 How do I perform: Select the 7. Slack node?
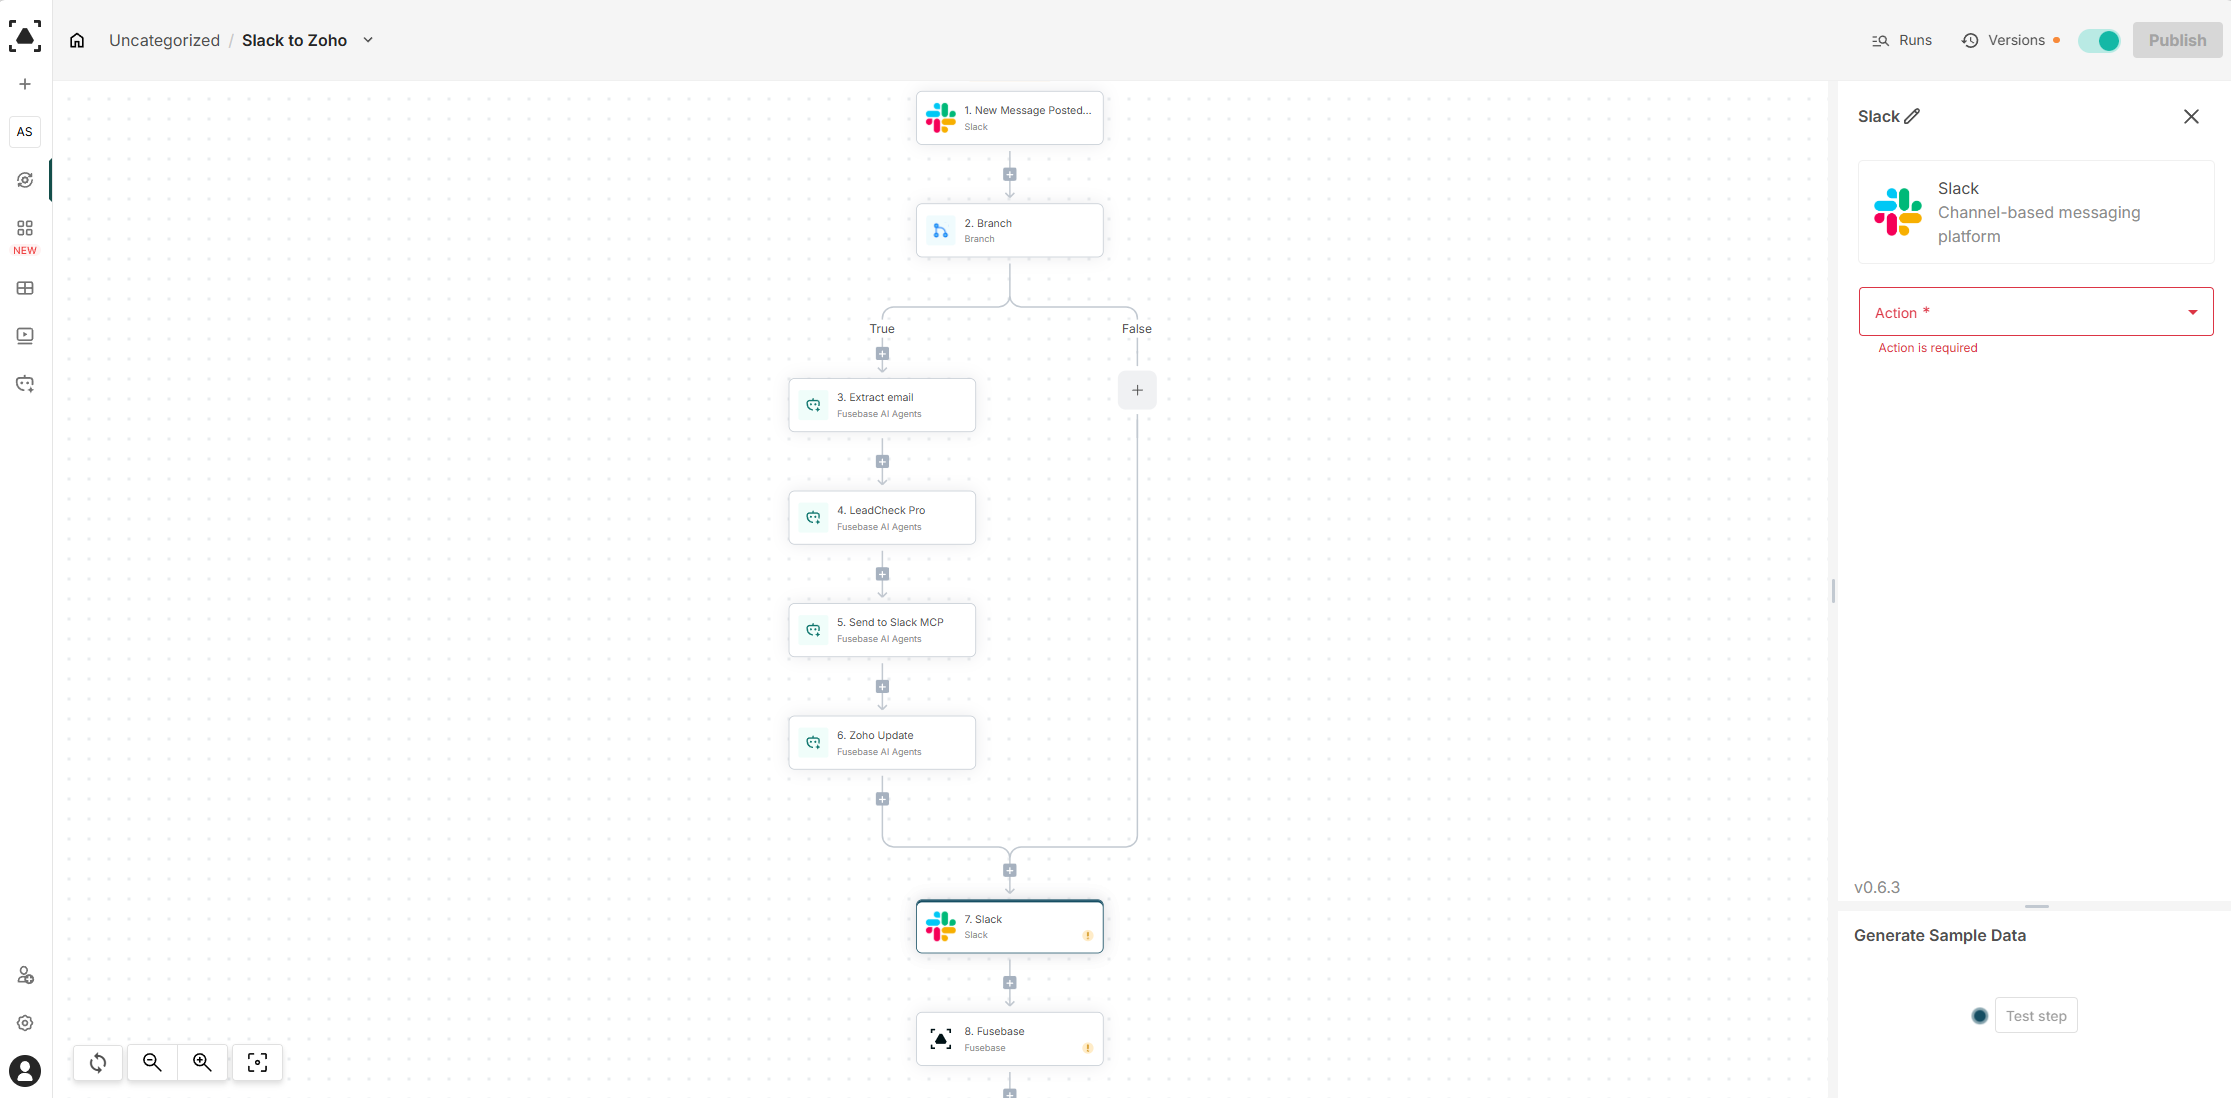[1010, 926]
